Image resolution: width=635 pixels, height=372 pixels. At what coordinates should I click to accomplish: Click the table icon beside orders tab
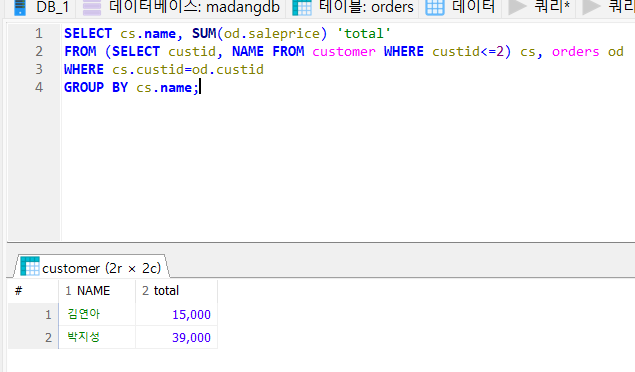(x=302, y=7)
